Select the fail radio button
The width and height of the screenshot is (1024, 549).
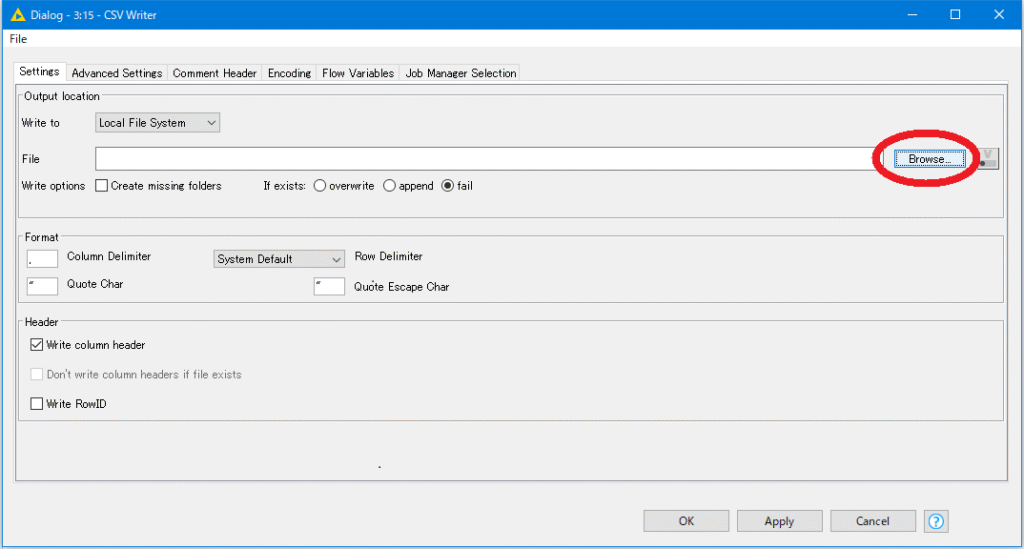click(448, 186)
